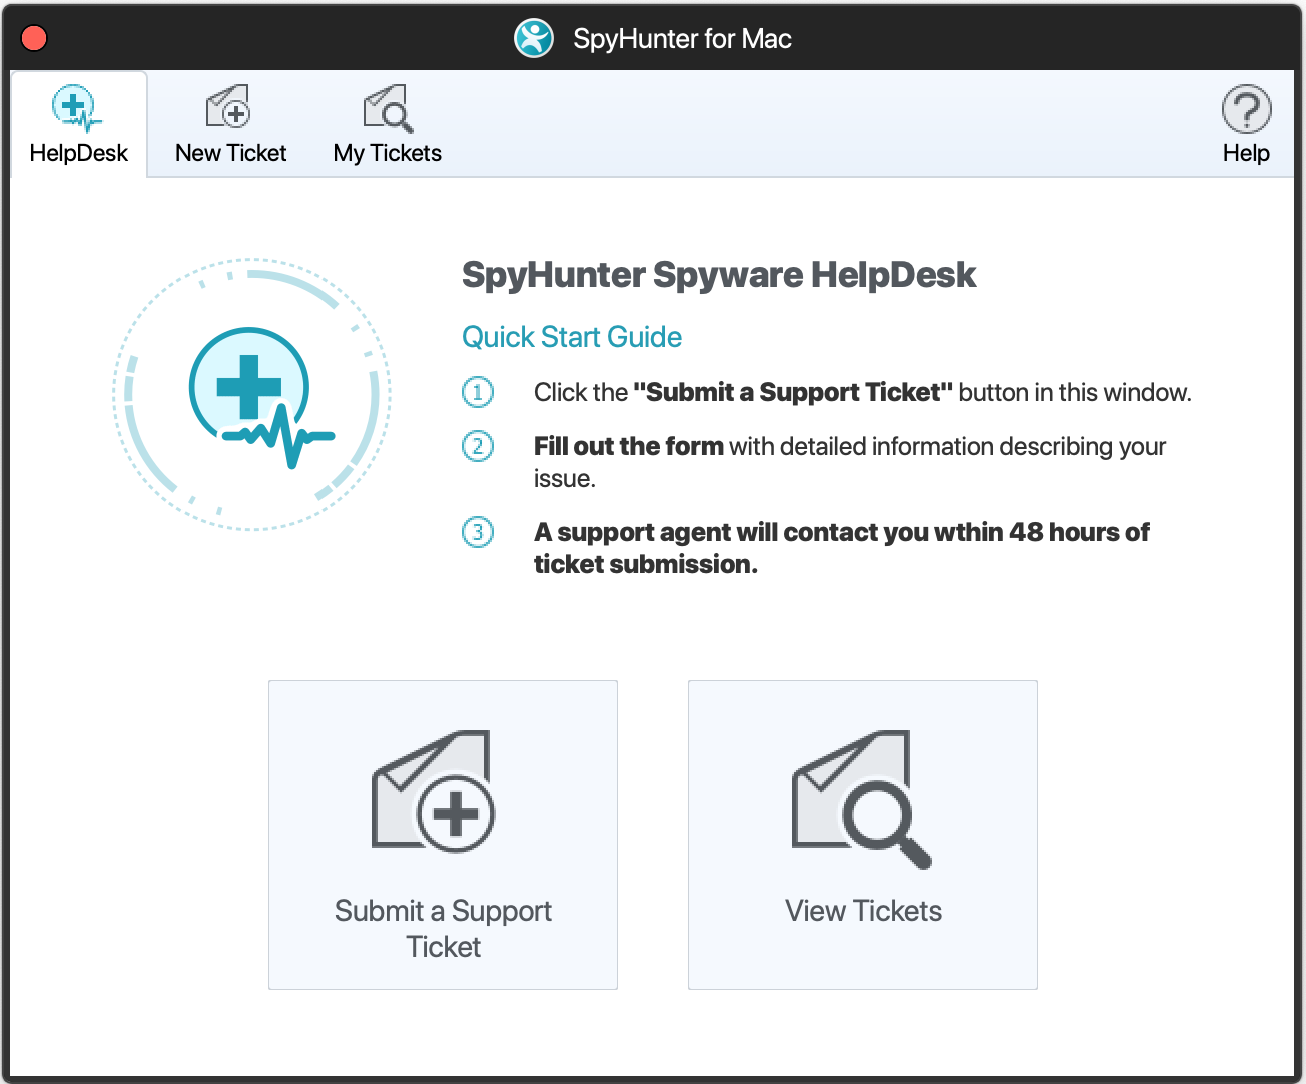This screenshot has width=1306, height=1084.
Task: Click the Quick Start Guide heading
Action: (x=572, y=337)
